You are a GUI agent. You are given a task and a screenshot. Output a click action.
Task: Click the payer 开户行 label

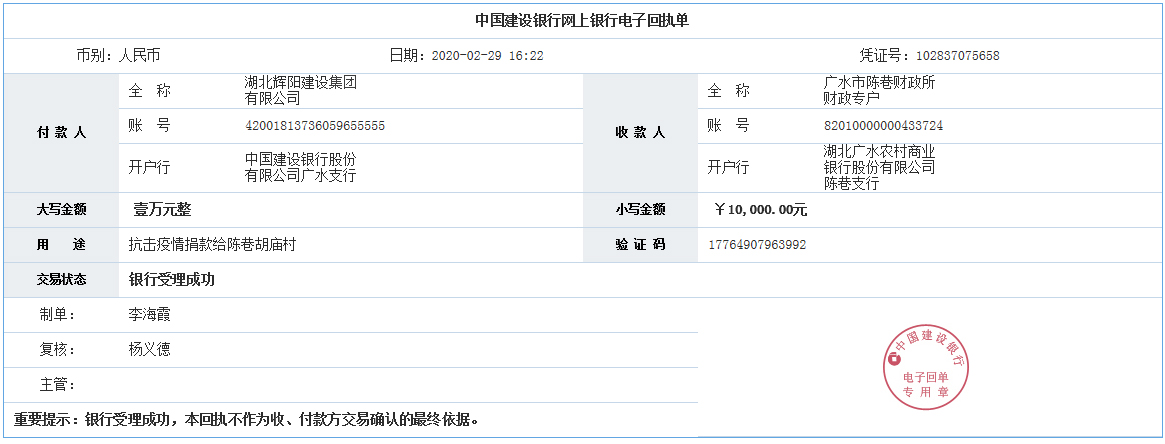149,168
